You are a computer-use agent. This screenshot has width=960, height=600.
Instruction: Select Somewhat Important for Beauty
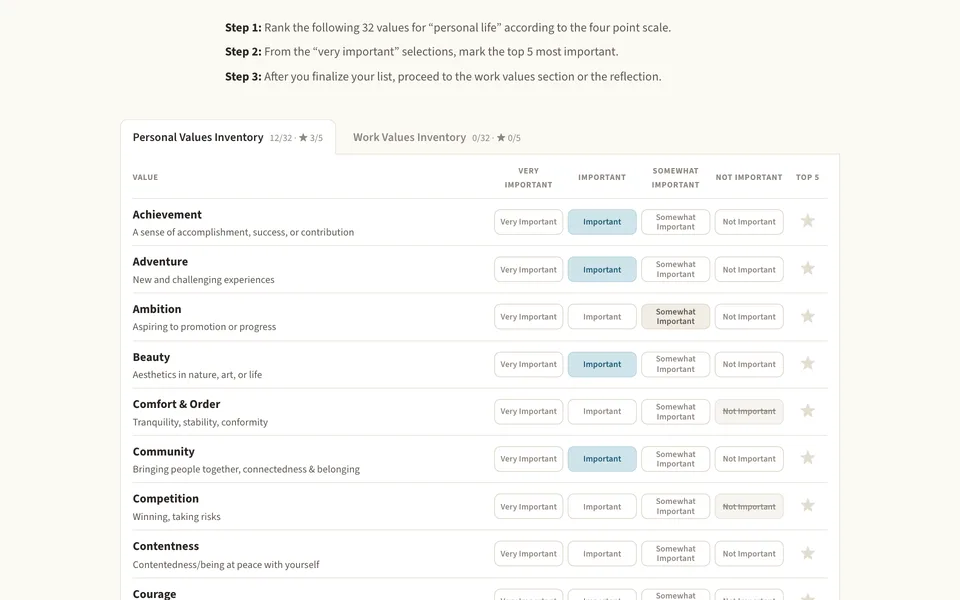675,364
